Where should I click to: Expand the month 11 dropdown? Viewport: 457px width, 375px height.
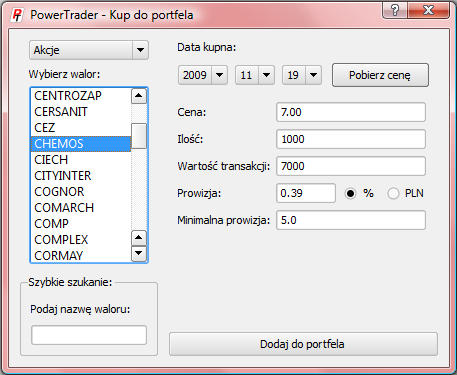(255, 75)
